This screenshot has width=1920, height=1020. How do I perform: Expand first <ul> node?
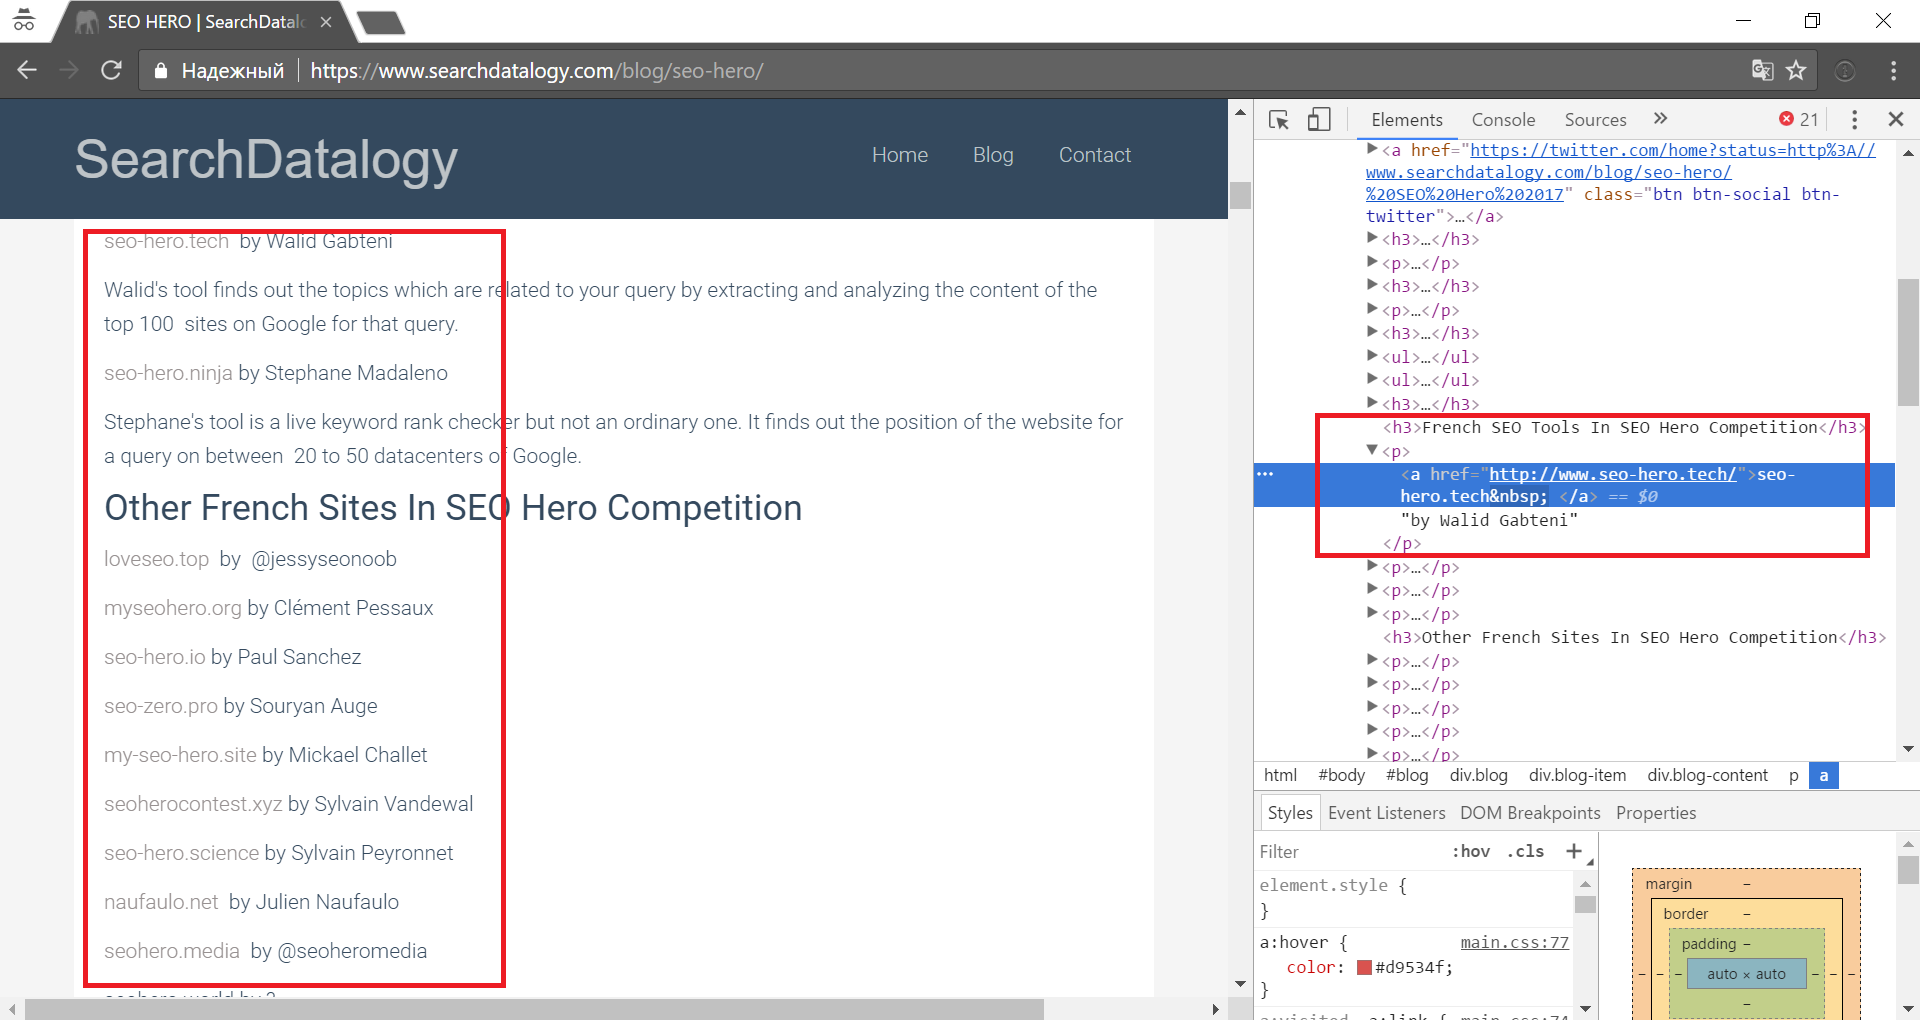1373,356
